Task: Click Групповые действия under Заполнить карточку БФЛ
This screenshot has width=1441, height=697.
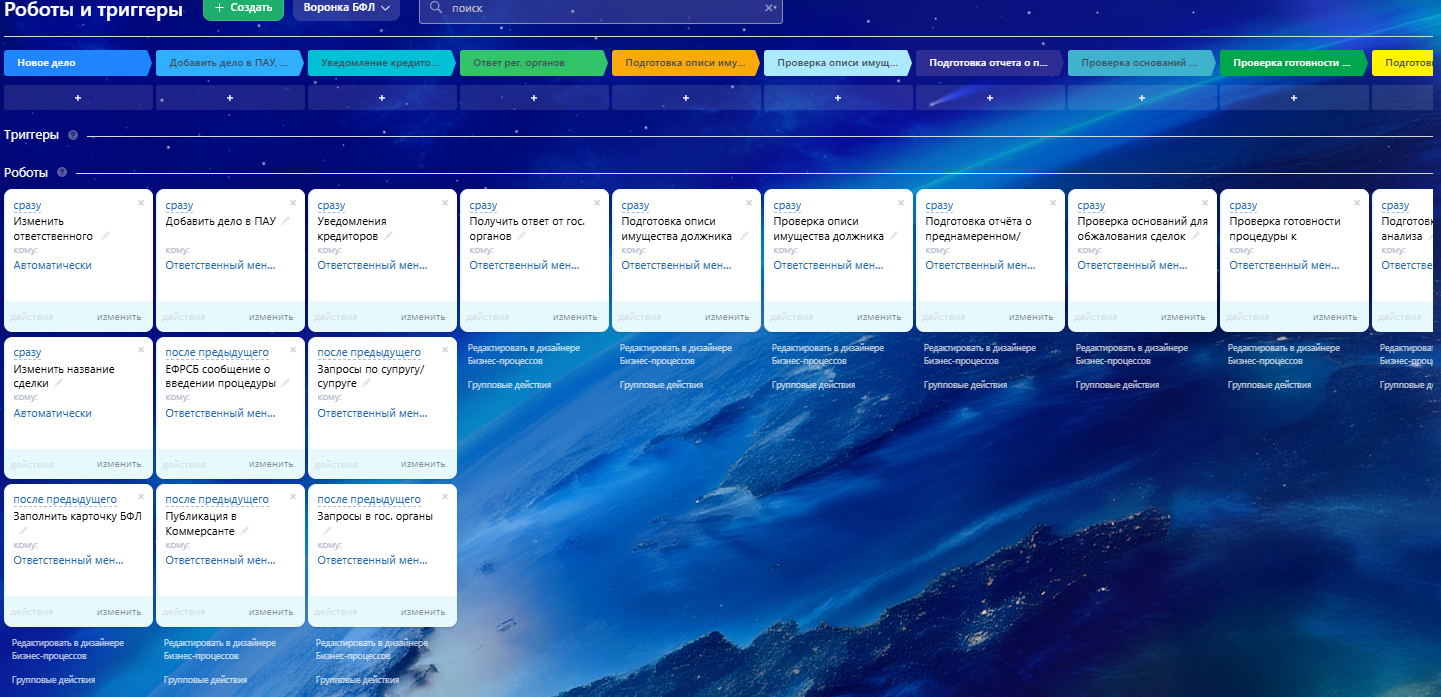Action: point(53,680)
